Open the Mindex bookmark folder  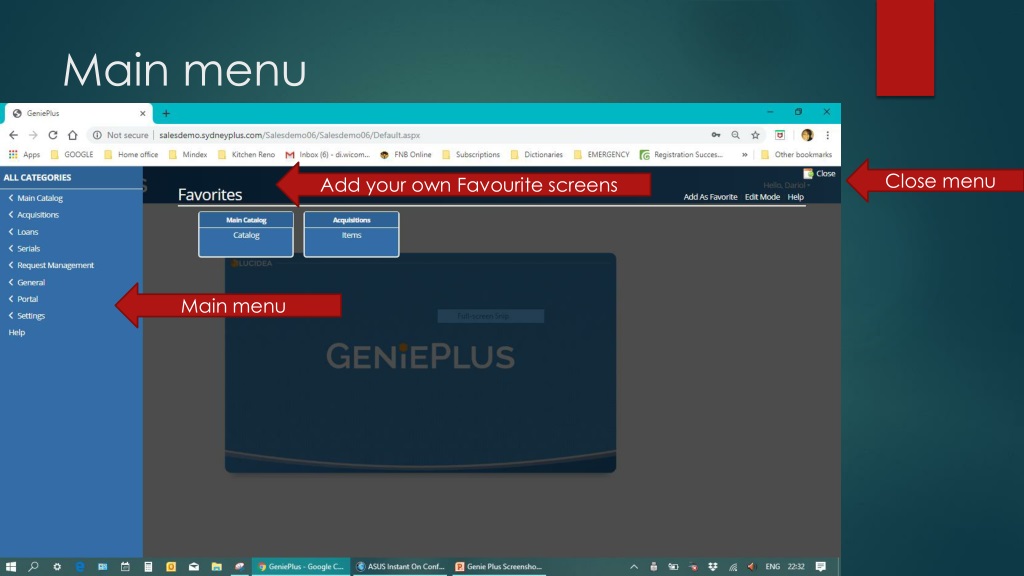pos(188,155)
